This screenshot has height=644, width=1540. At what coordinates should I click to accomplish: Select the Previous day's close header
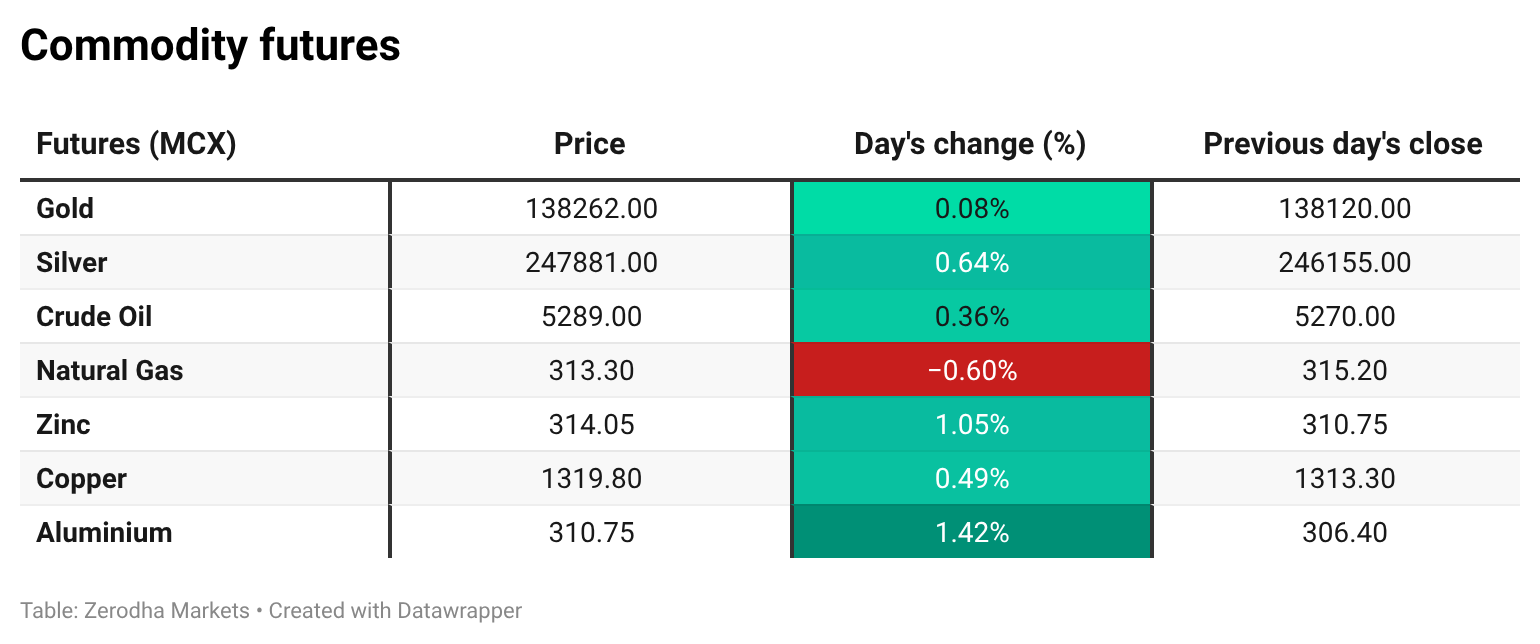pyautogui.click(x=1342, y=144)
